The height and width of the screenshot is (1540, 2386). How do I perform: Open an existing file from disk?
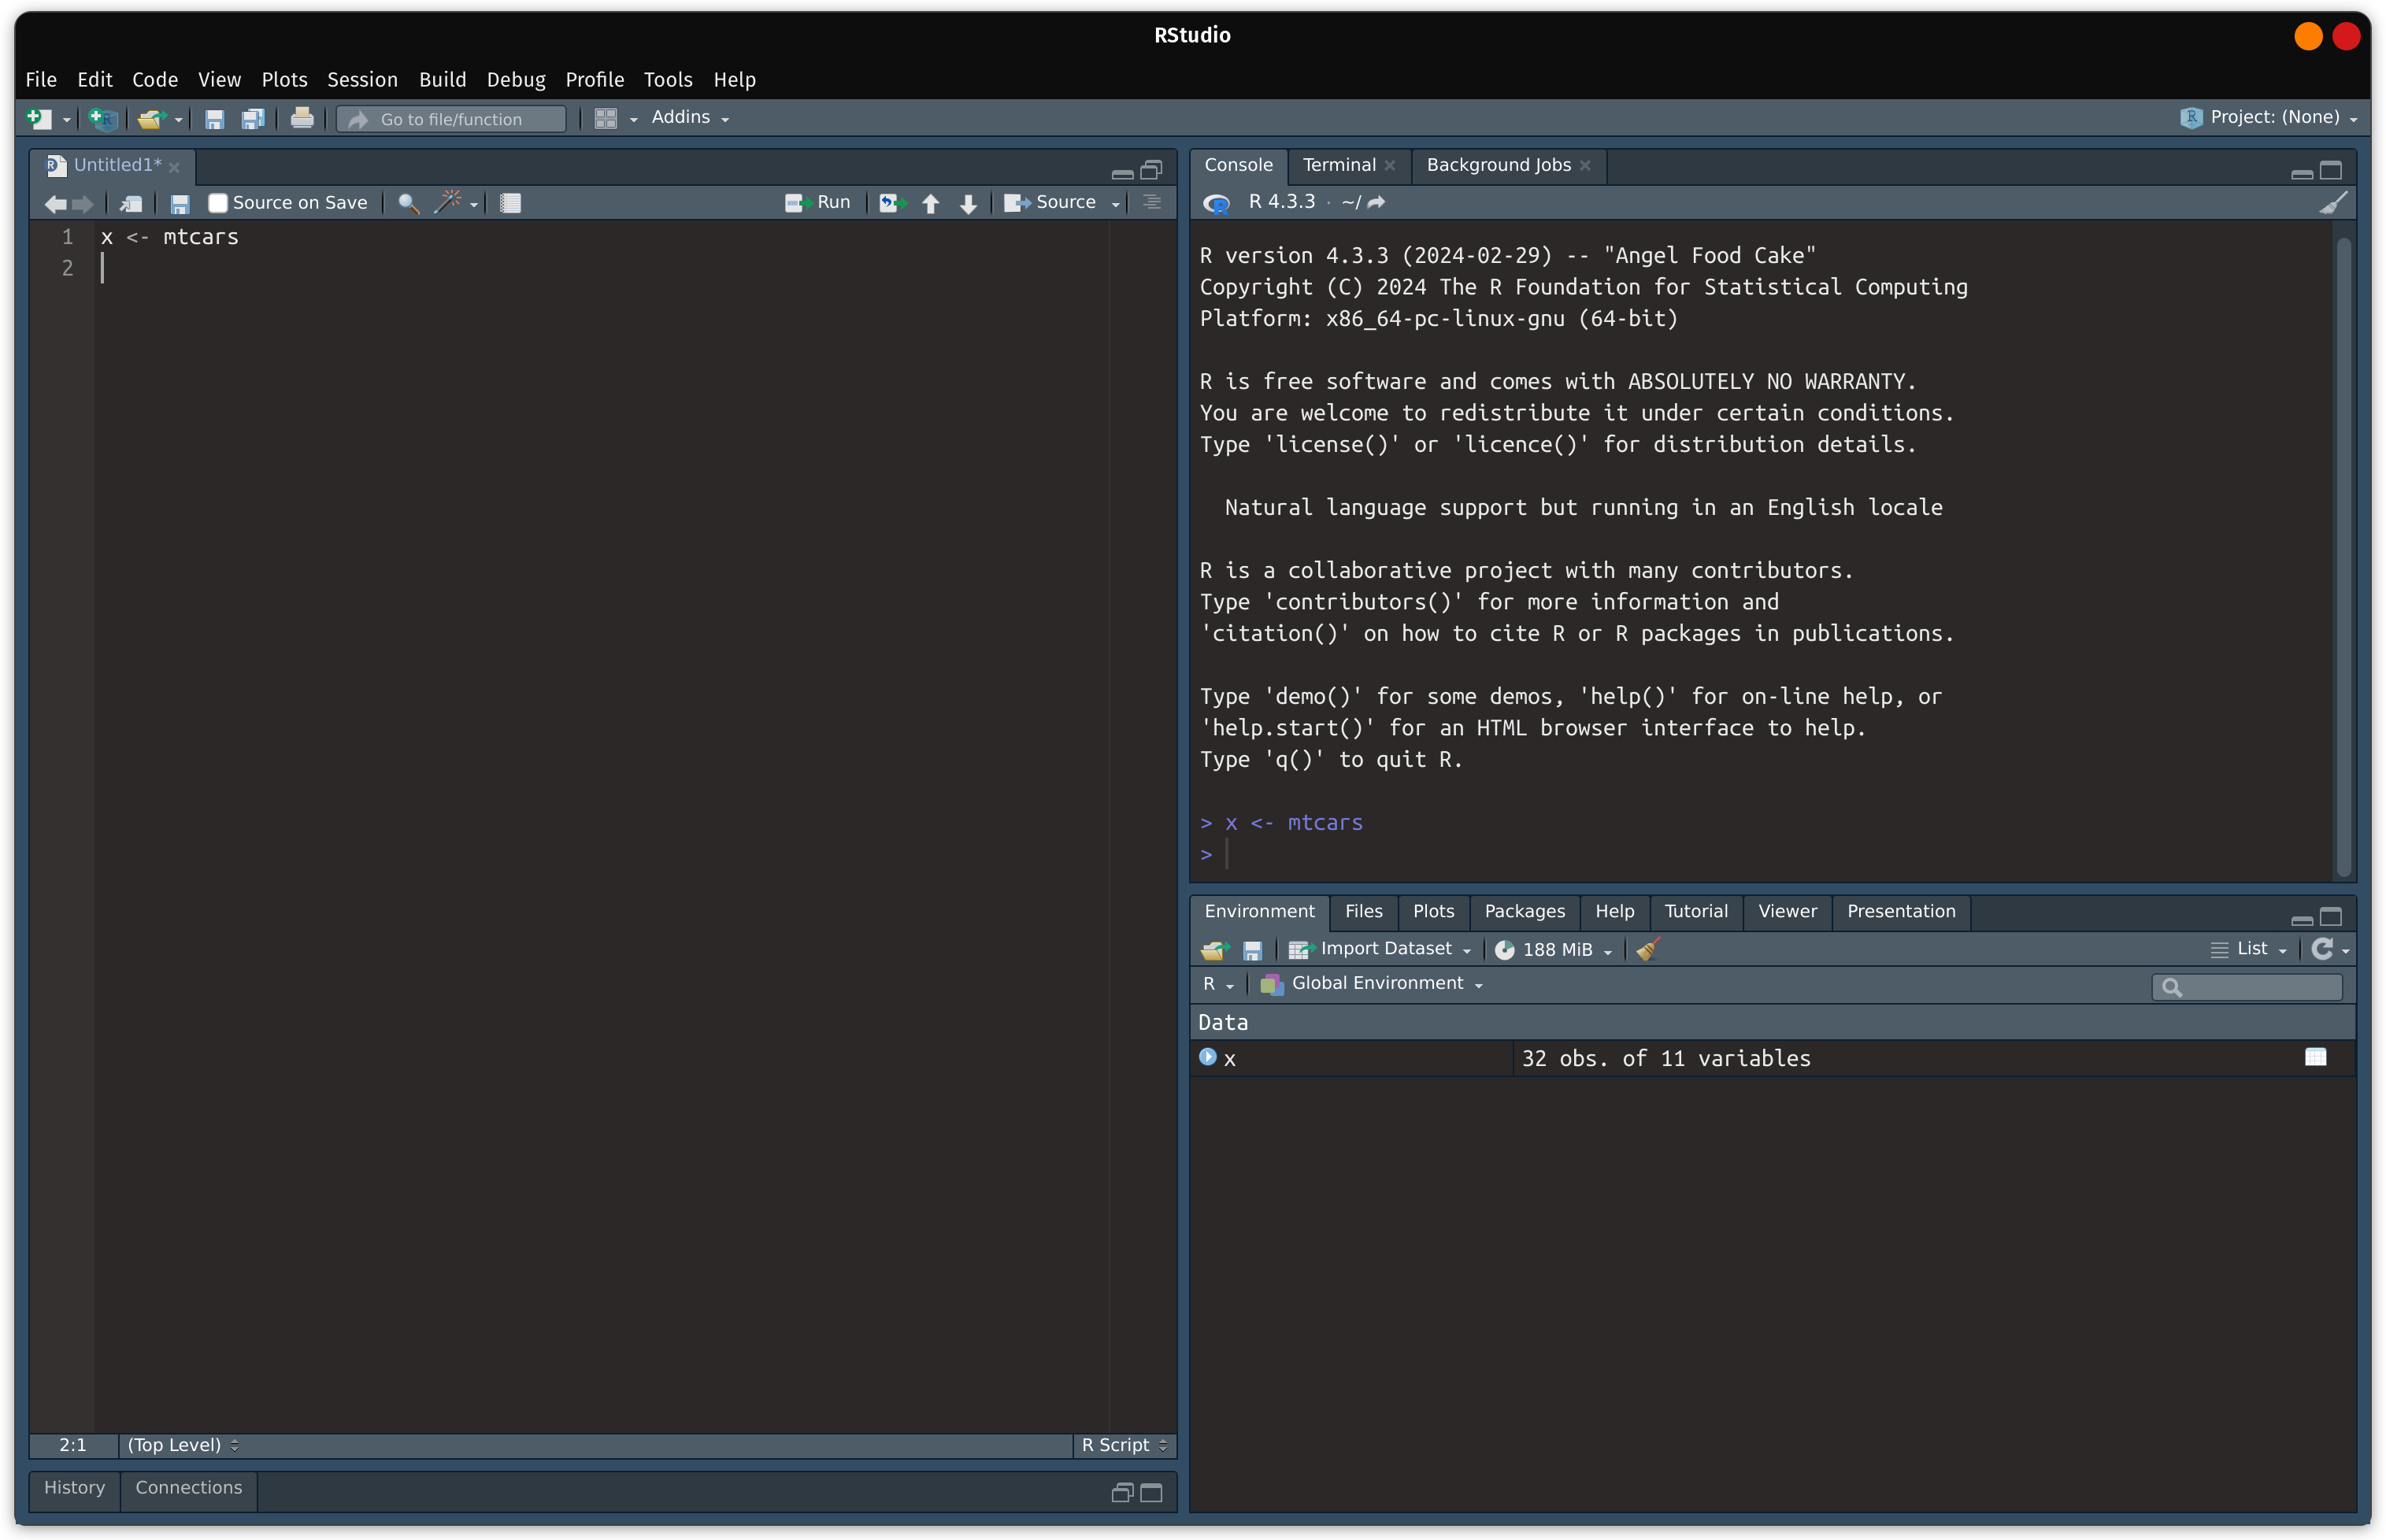click(152, 118)
